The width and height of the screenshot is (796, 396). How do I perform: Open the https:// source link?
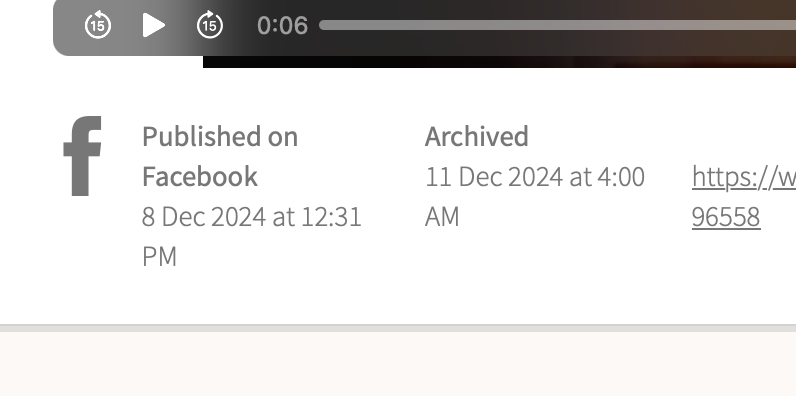click(x=744, y=177)
